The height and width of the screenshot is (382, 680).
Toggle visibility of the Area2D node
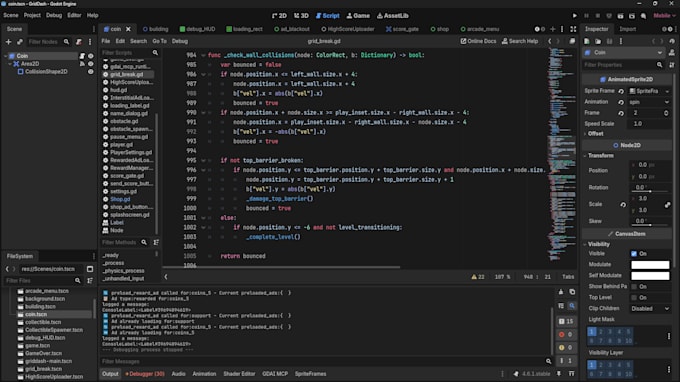tap(91, 64)
